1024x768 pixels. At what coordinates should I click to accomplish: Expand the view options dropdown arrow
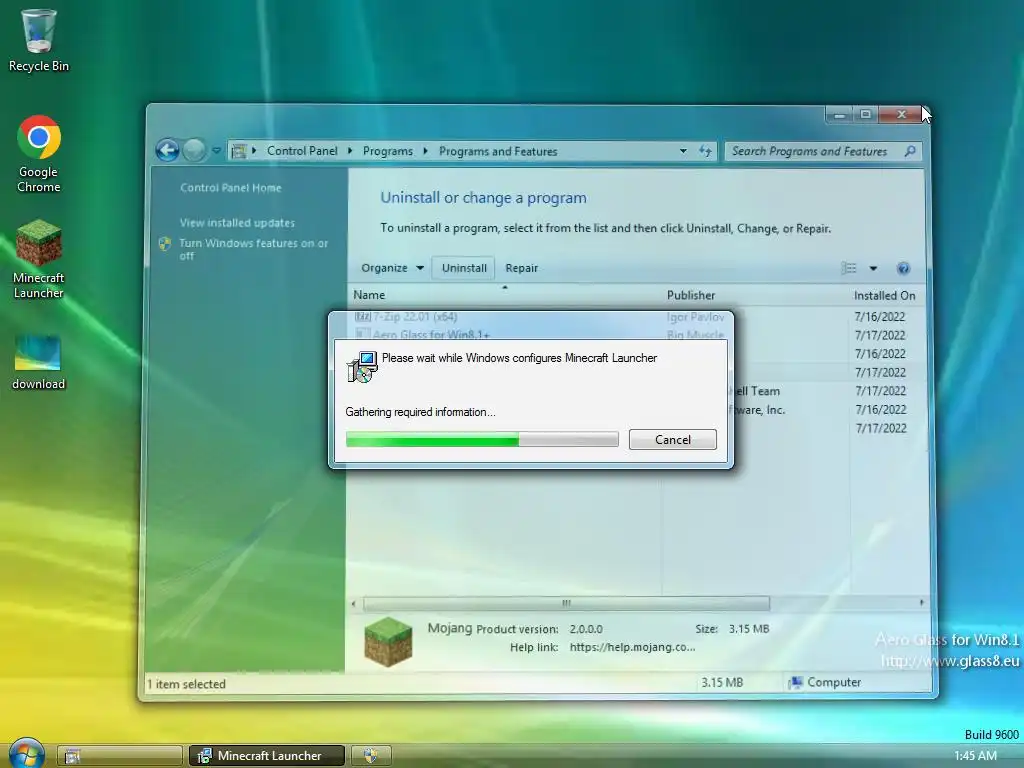[873, 268]
